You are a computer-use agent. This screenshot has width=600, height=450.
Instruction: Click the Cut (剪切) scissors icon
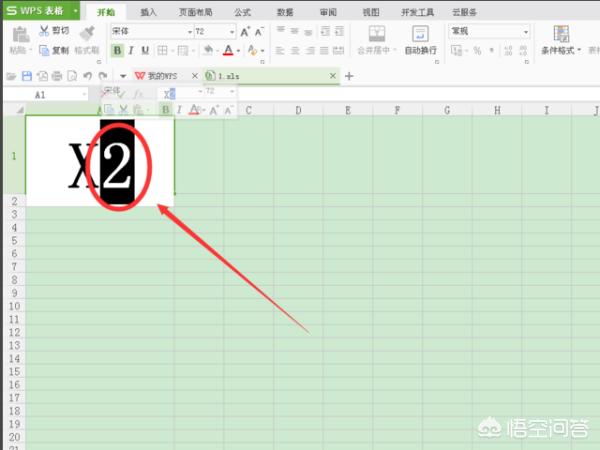(44, 31)
